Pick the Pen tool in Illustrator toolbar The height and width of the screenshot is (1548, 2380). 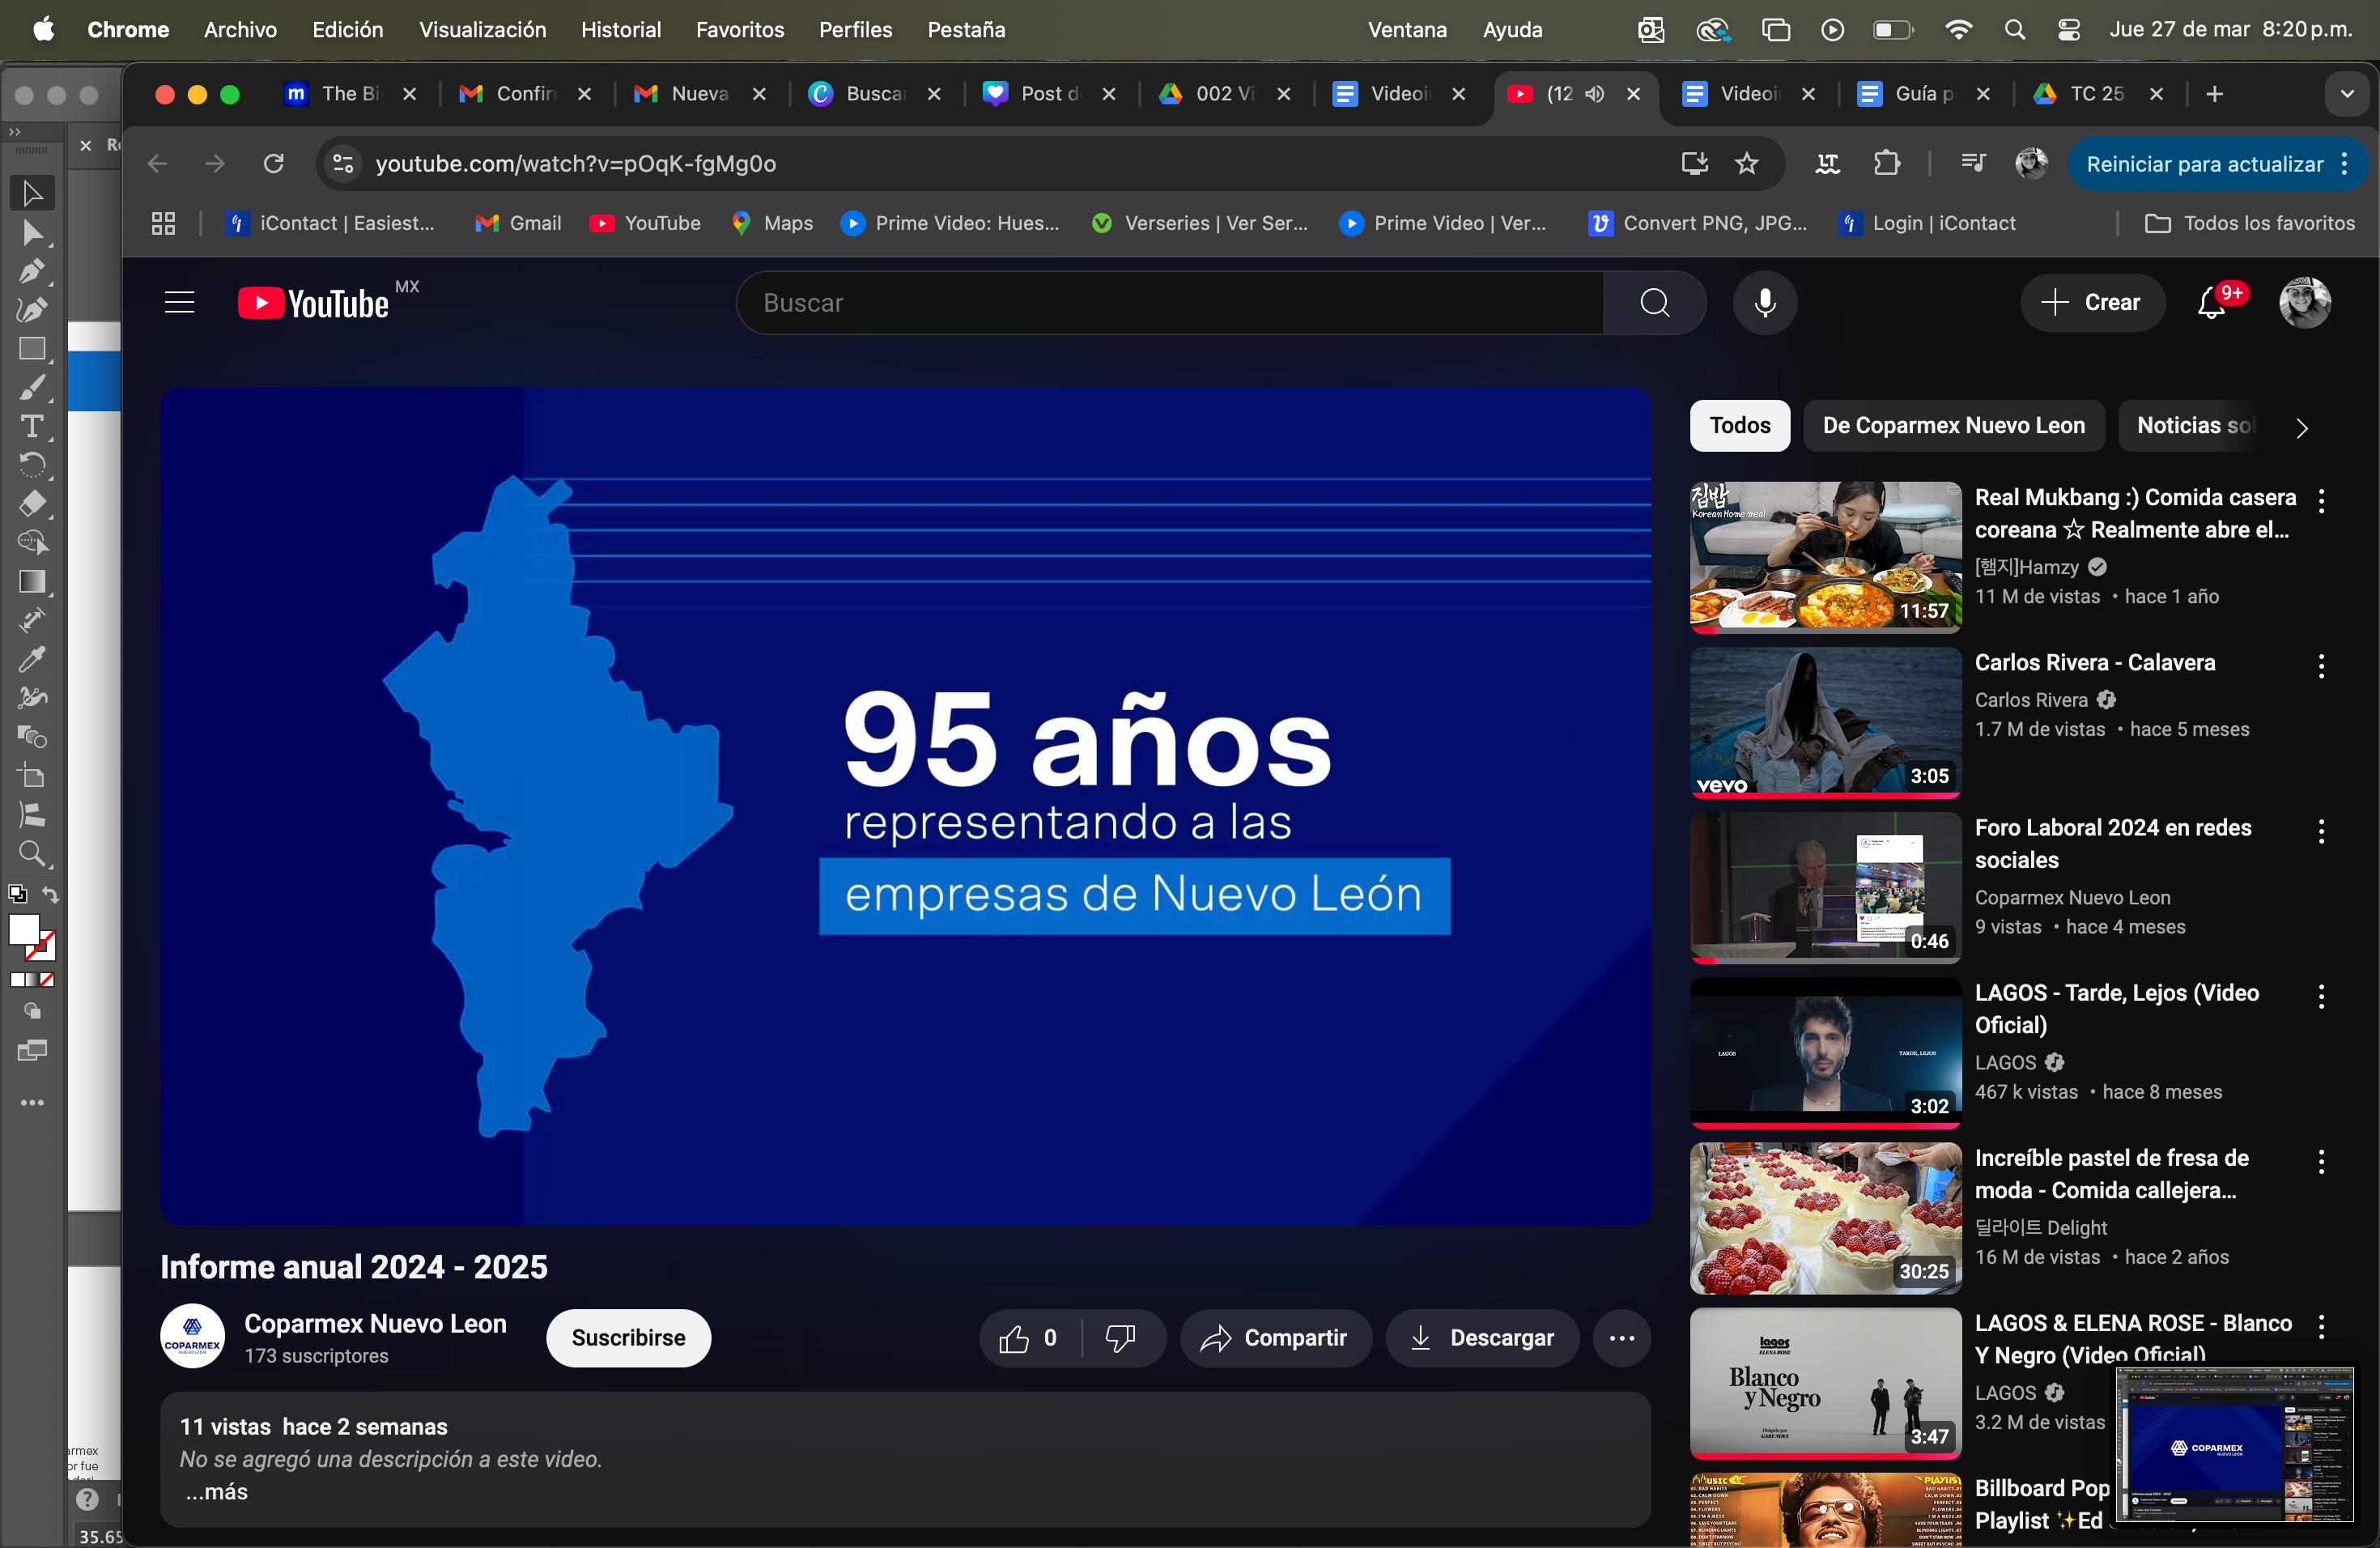(32, 272)
